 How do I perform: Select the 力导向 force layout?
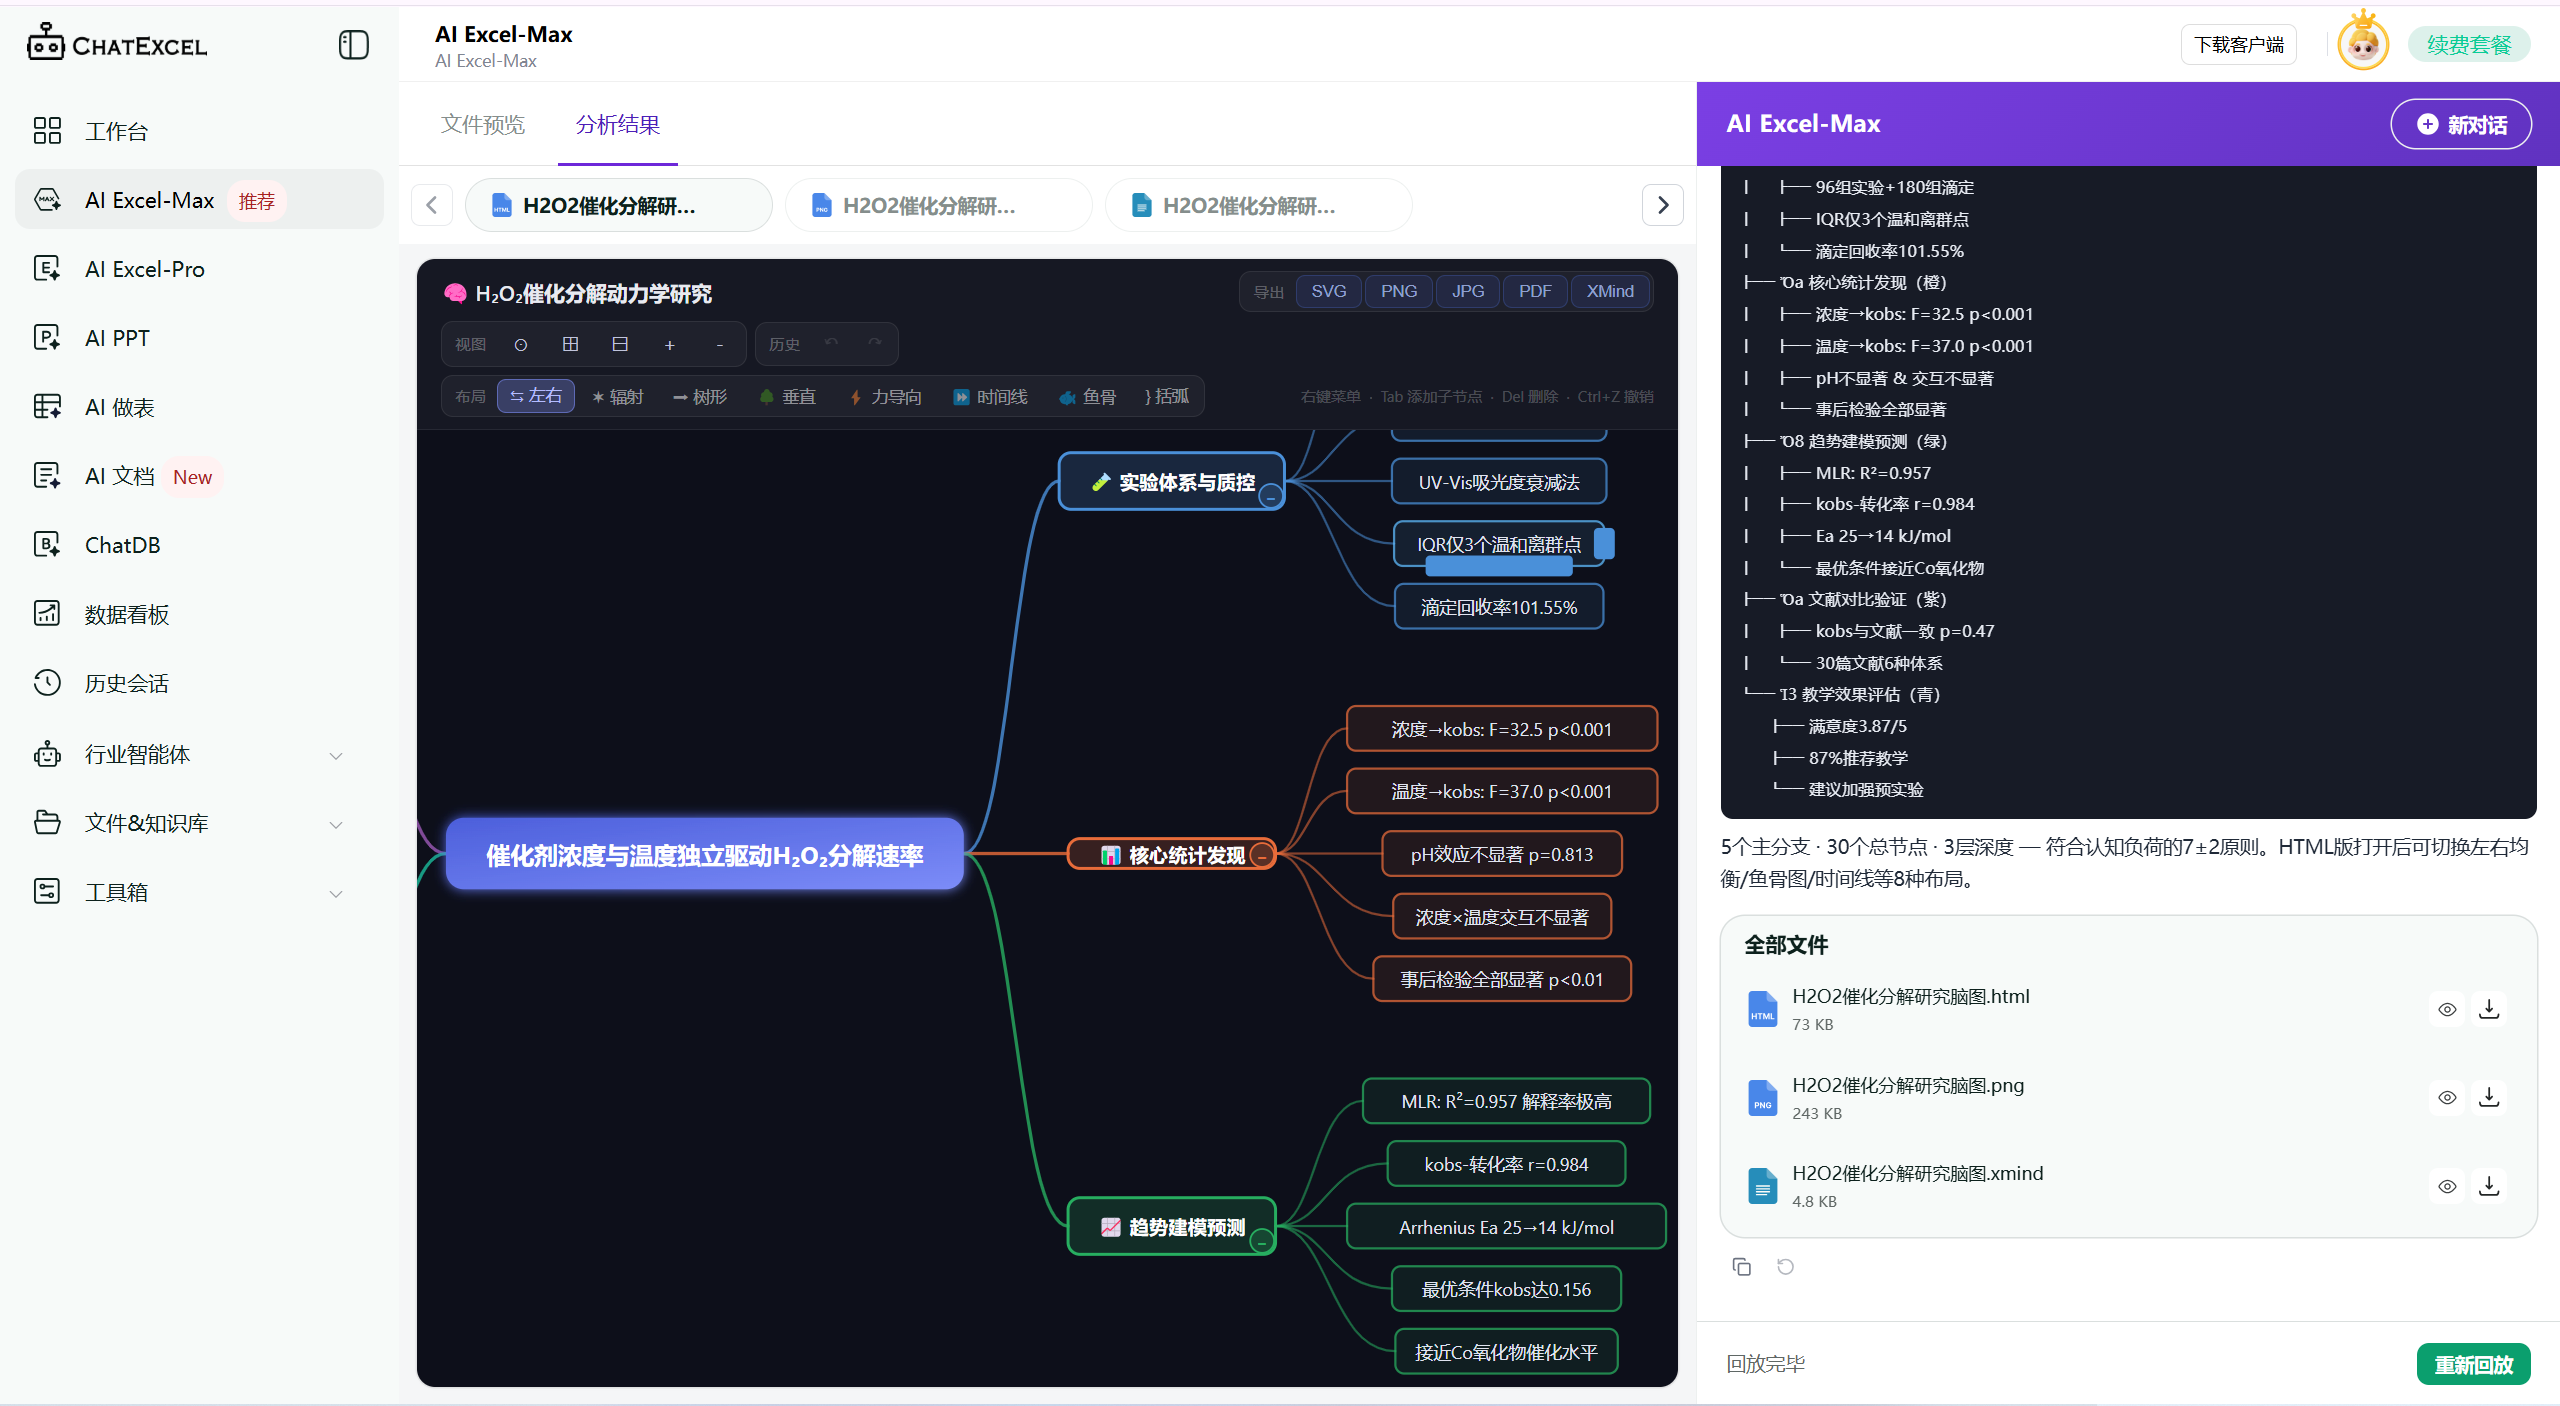[886, 397]
